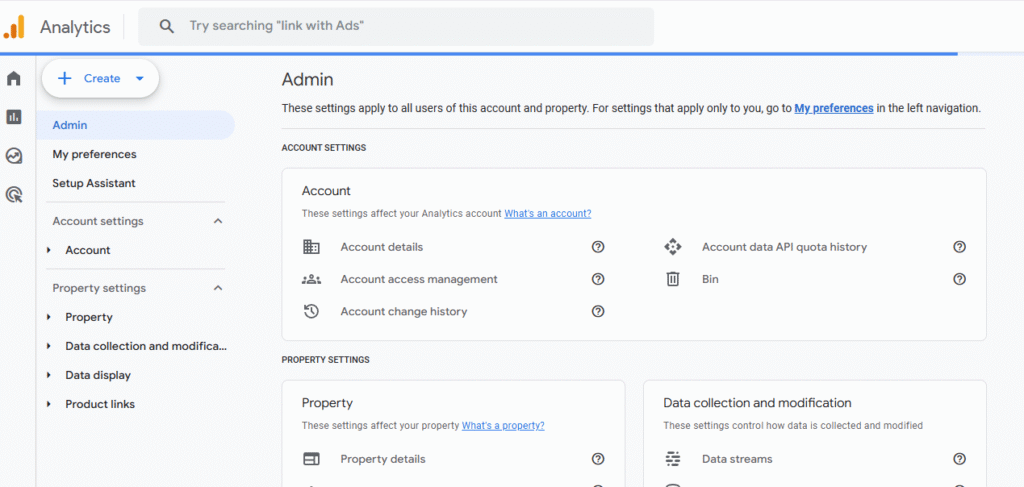Screen dimensions: 1024x487
Task: Expand the Account tree arrow
Action: pos(49,250)
